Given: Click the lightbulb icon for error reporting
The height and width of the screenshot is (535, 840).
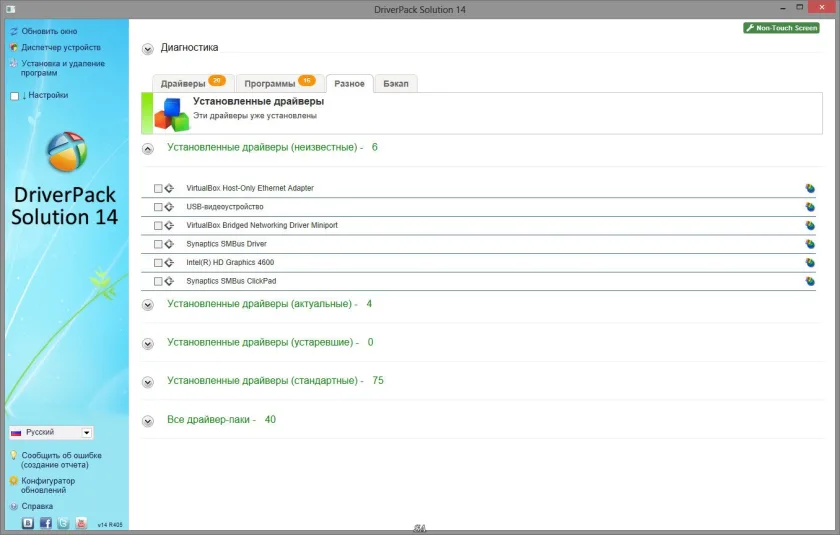Looking at the screenshot, I should tap(14, 455).
